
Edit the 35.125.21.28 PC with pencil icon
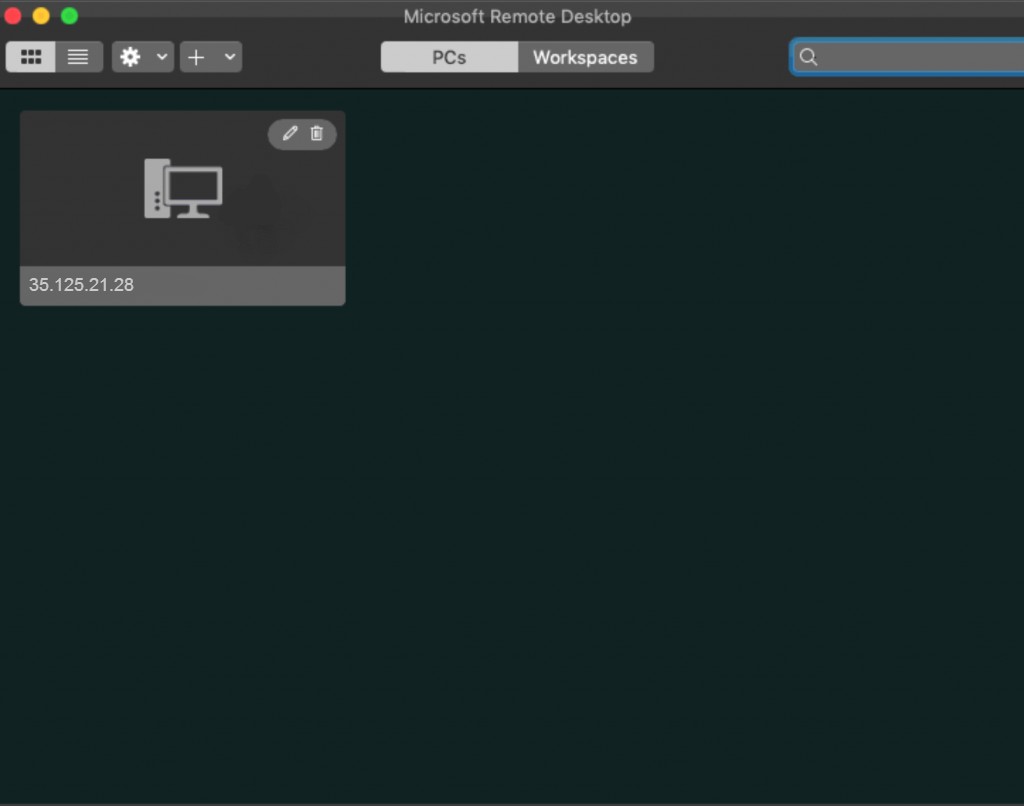(x=290, y=133)
